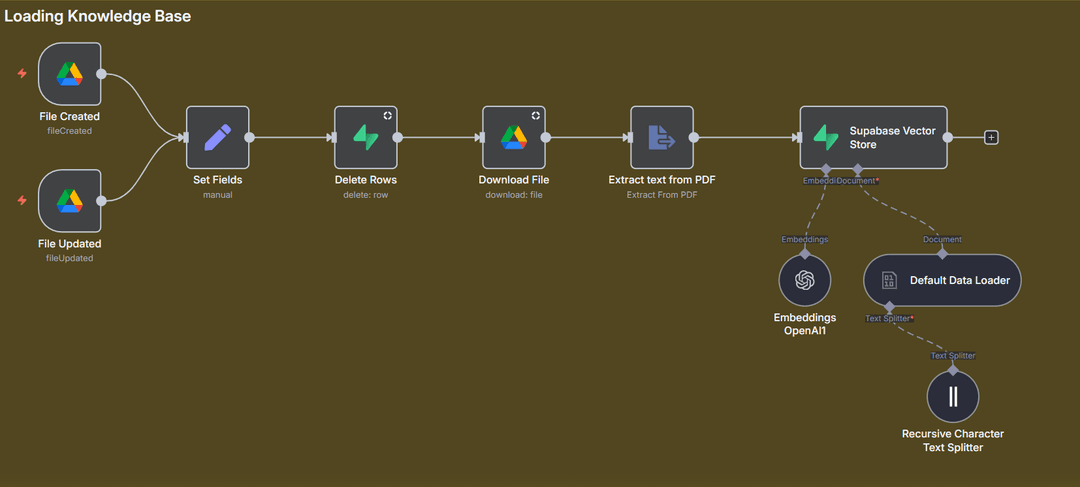Open the Download File Google Drive node
This screenshot has width=1080, height=487.
click(513, 138)
